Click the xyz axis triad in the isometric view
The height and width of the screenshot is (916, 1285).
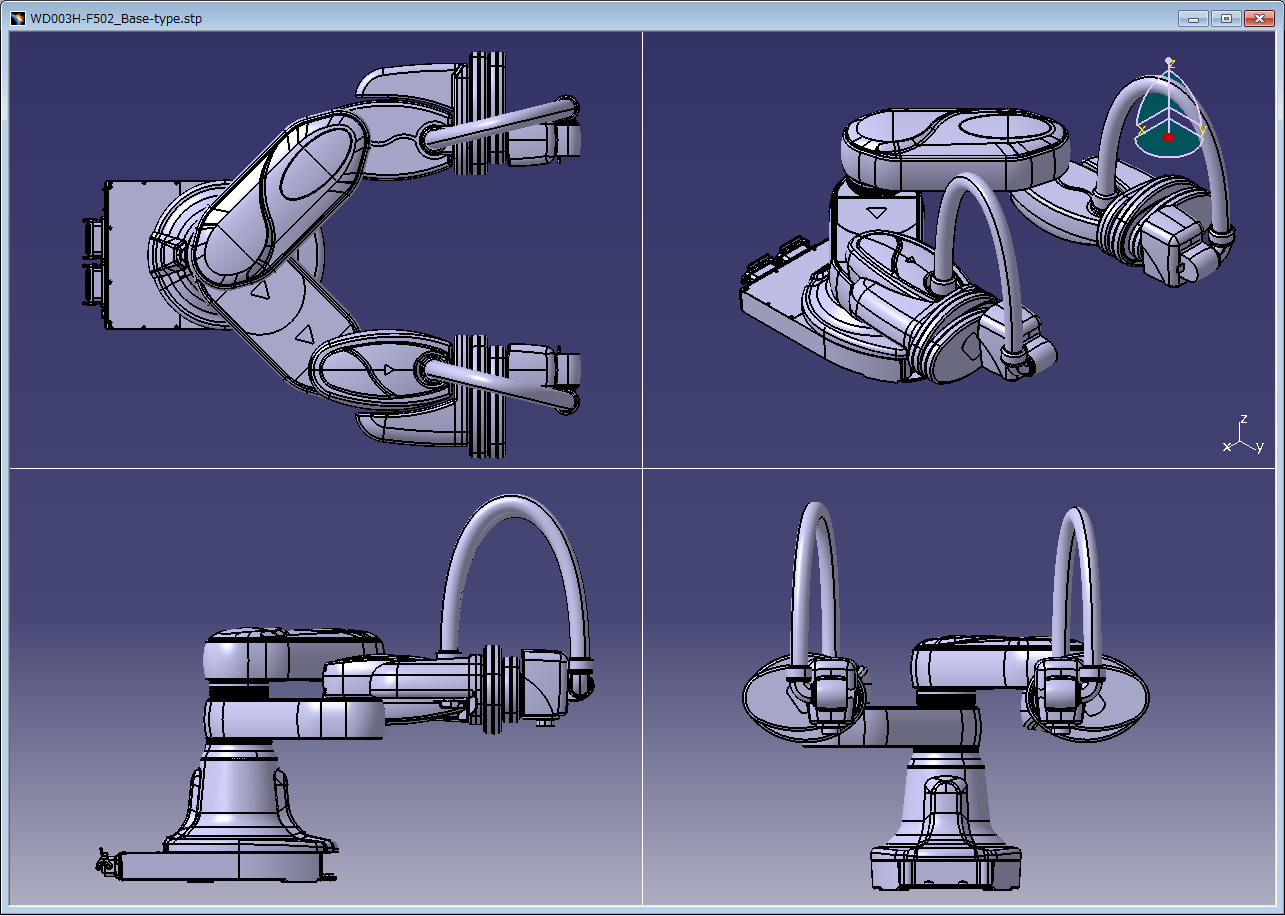1243,435
